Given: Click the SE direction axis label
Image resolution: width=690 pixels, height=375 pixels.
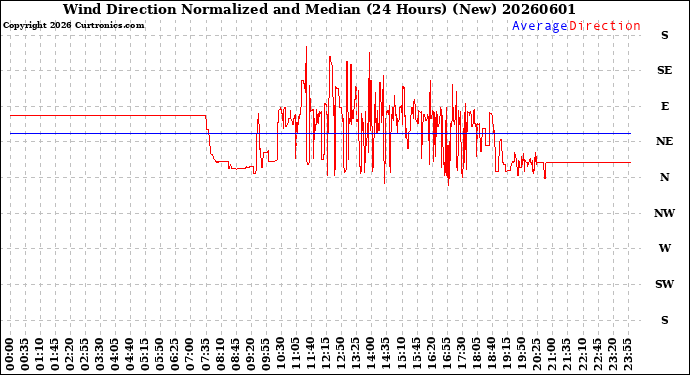Looking at the screenshot, I should click(664, 70).
